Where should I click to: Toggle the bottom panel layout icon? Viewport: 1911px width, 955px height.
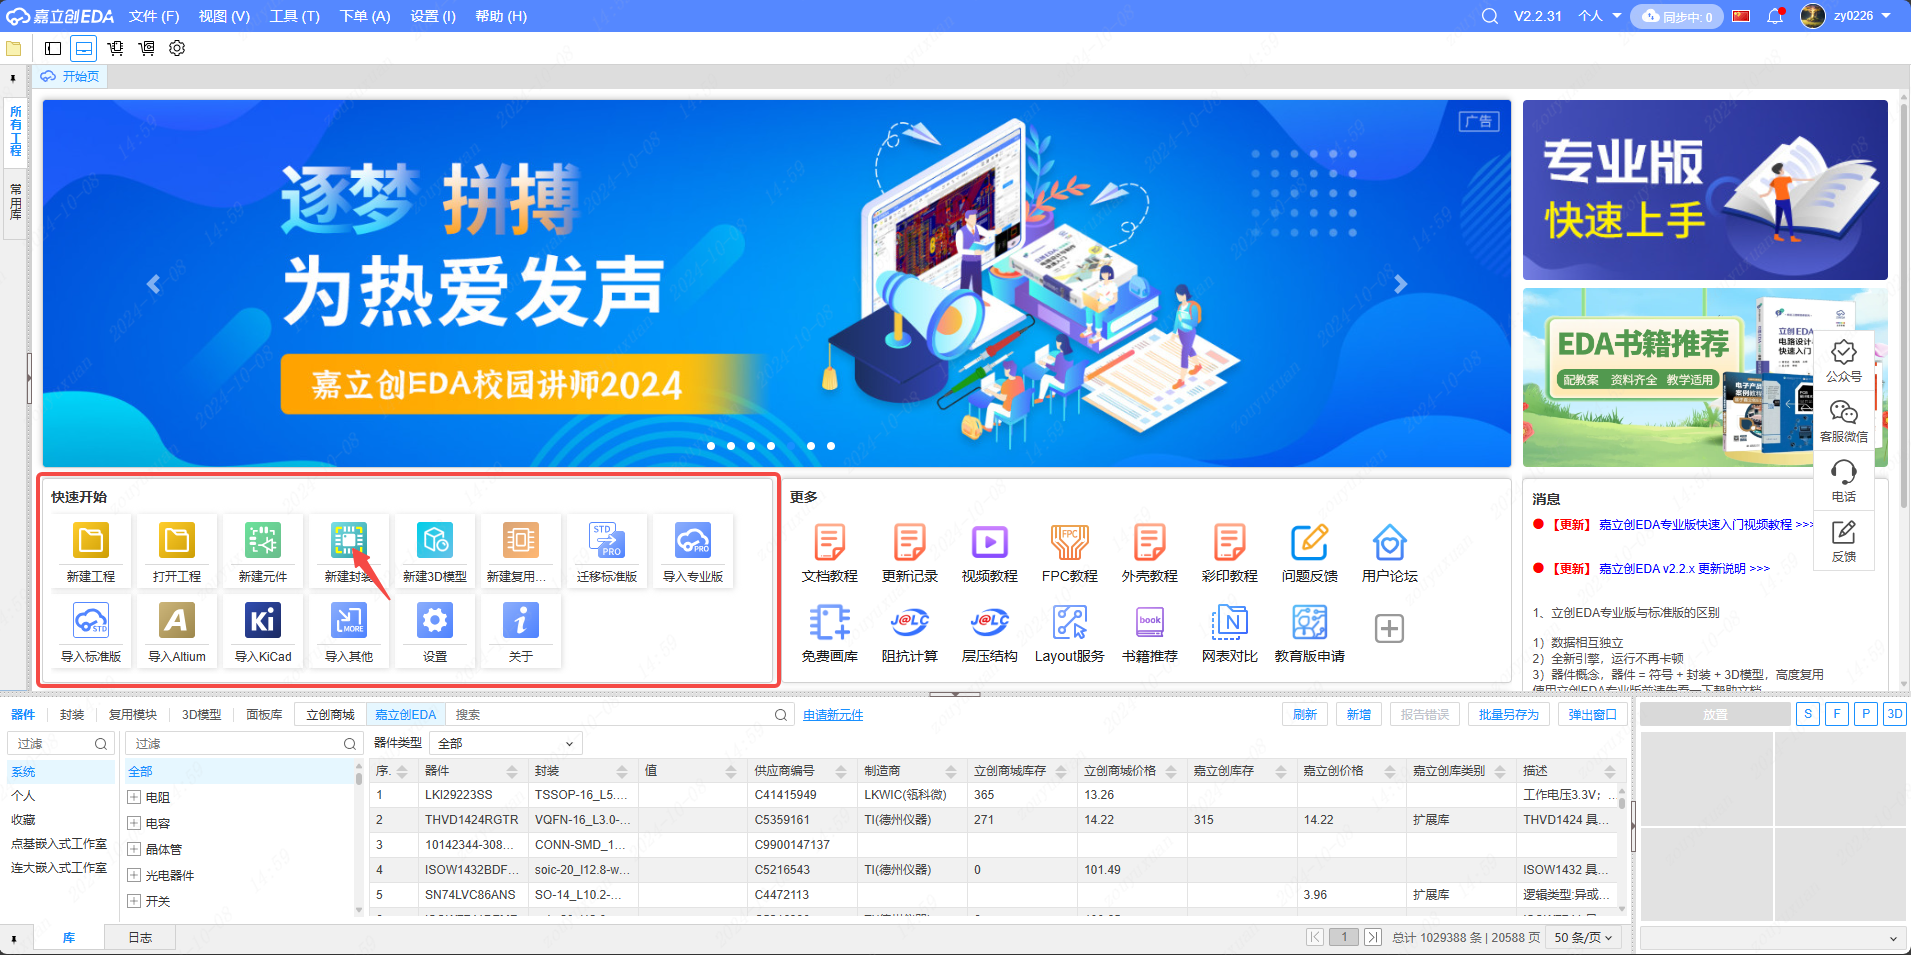(x=84, y=48)
